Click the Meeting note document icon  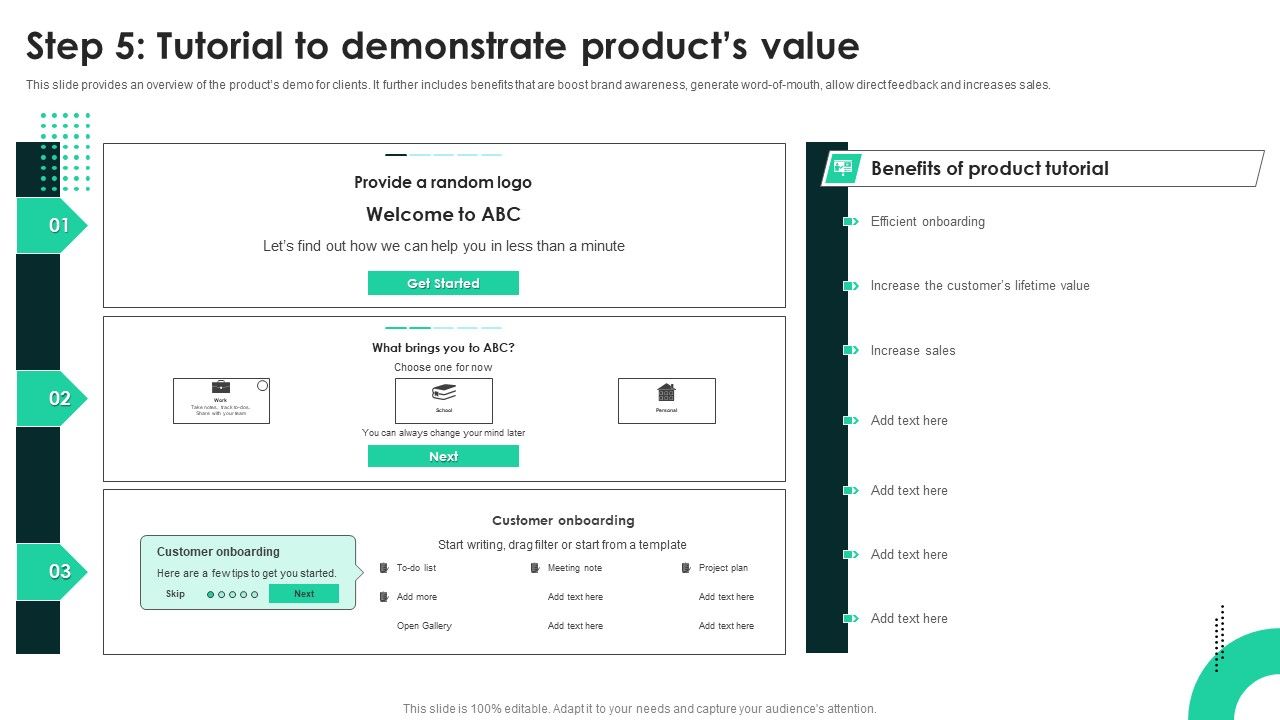[x=535, y=568]
